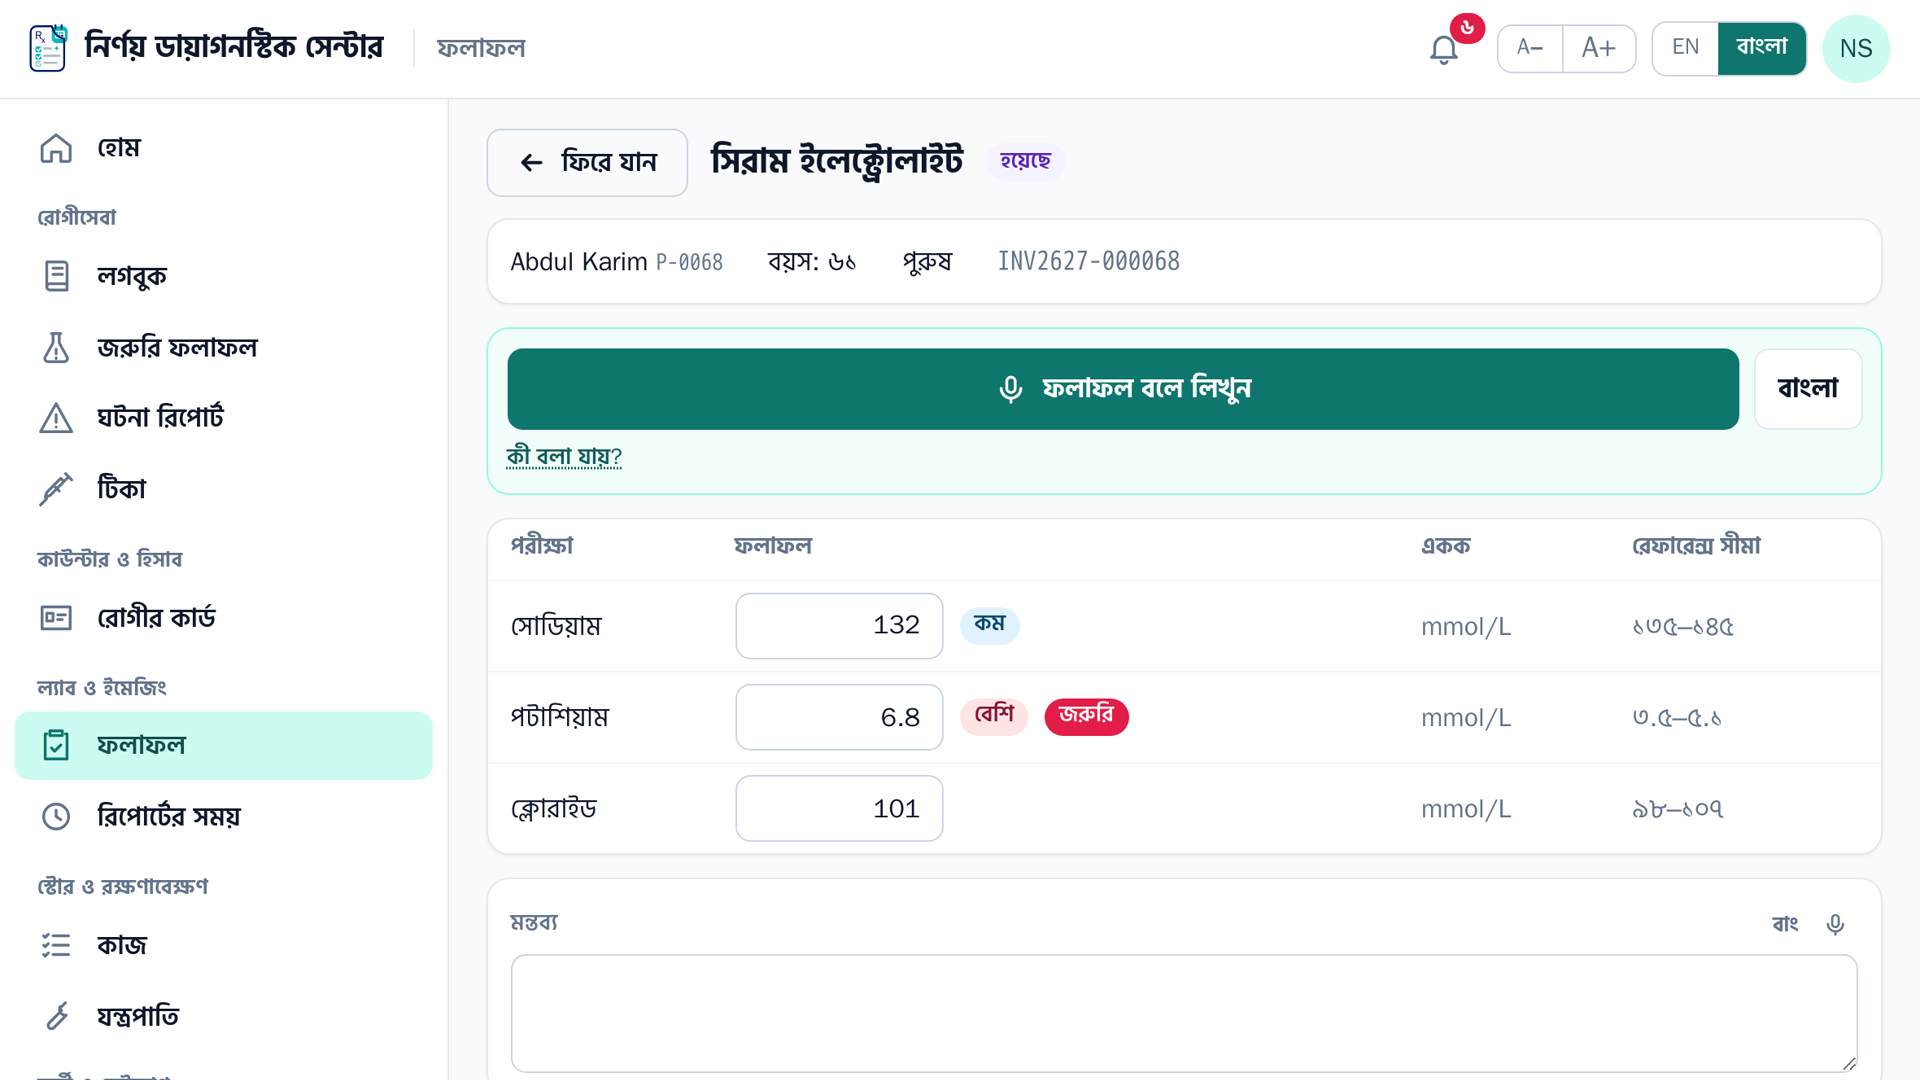Screen dimensions: 1920x1080
Task: Decrease font size with A− button
Action: pos(1530,48)
